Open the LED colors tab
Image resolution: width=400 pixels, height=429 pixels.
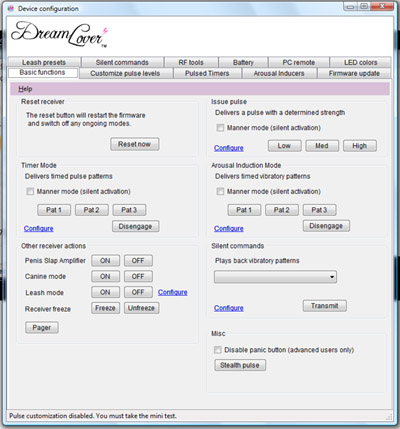(361, 62)
